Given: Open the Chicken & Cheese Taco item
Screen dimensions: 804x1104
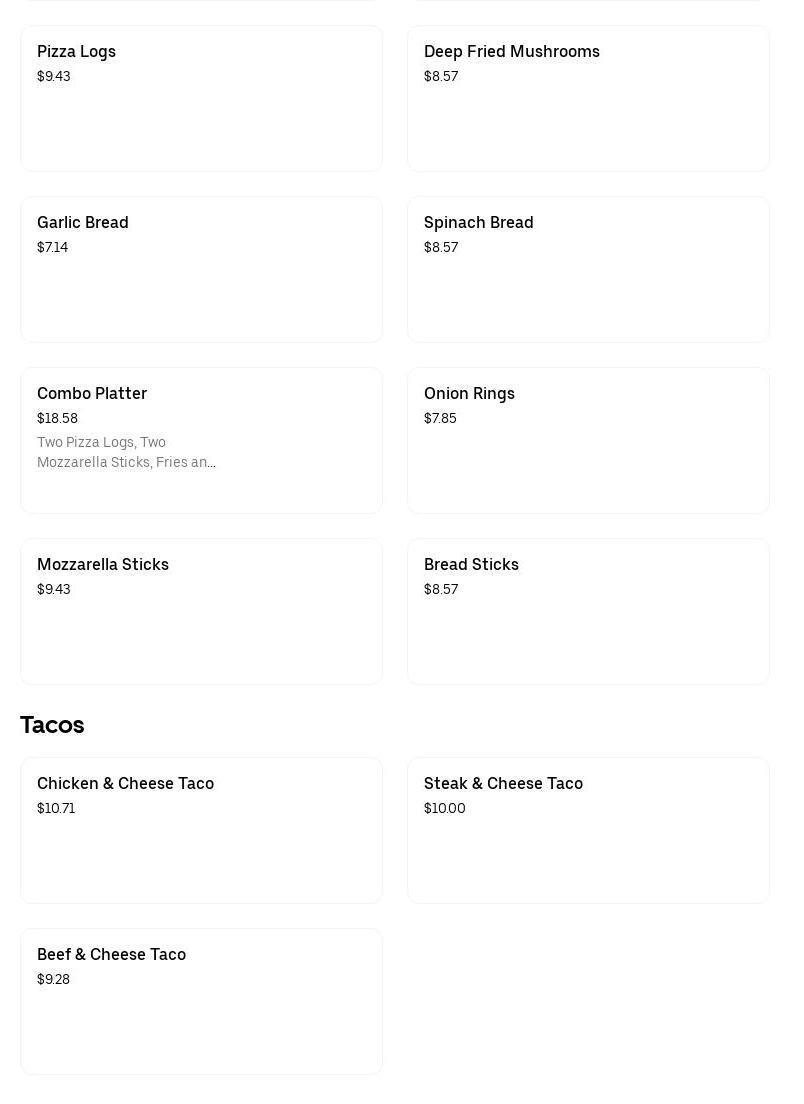Looking at the screenshot, I should [x=201, y=830].
